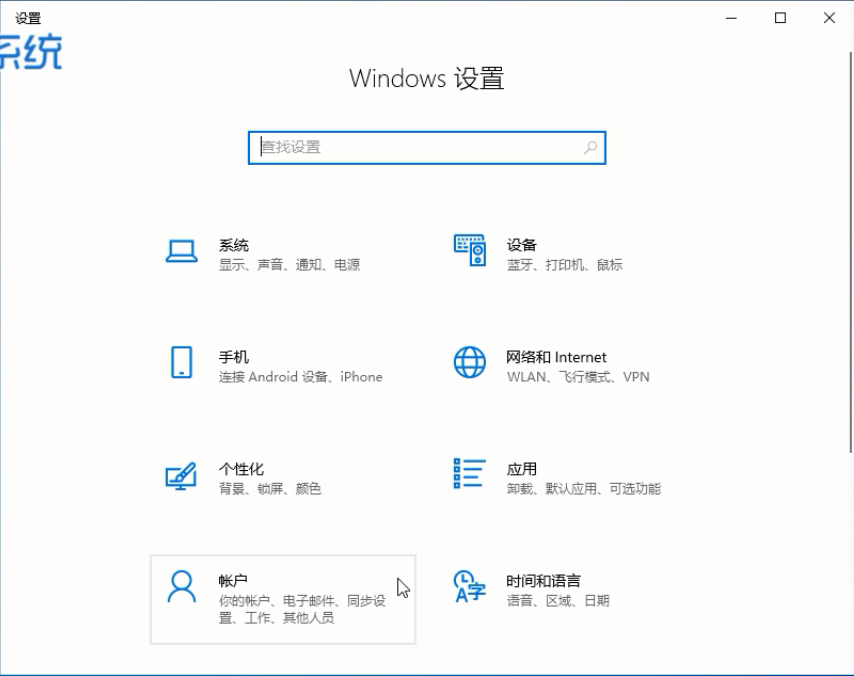Maximize the 设置 window
This screenshot has height=676, width=854.
point(780,18)
